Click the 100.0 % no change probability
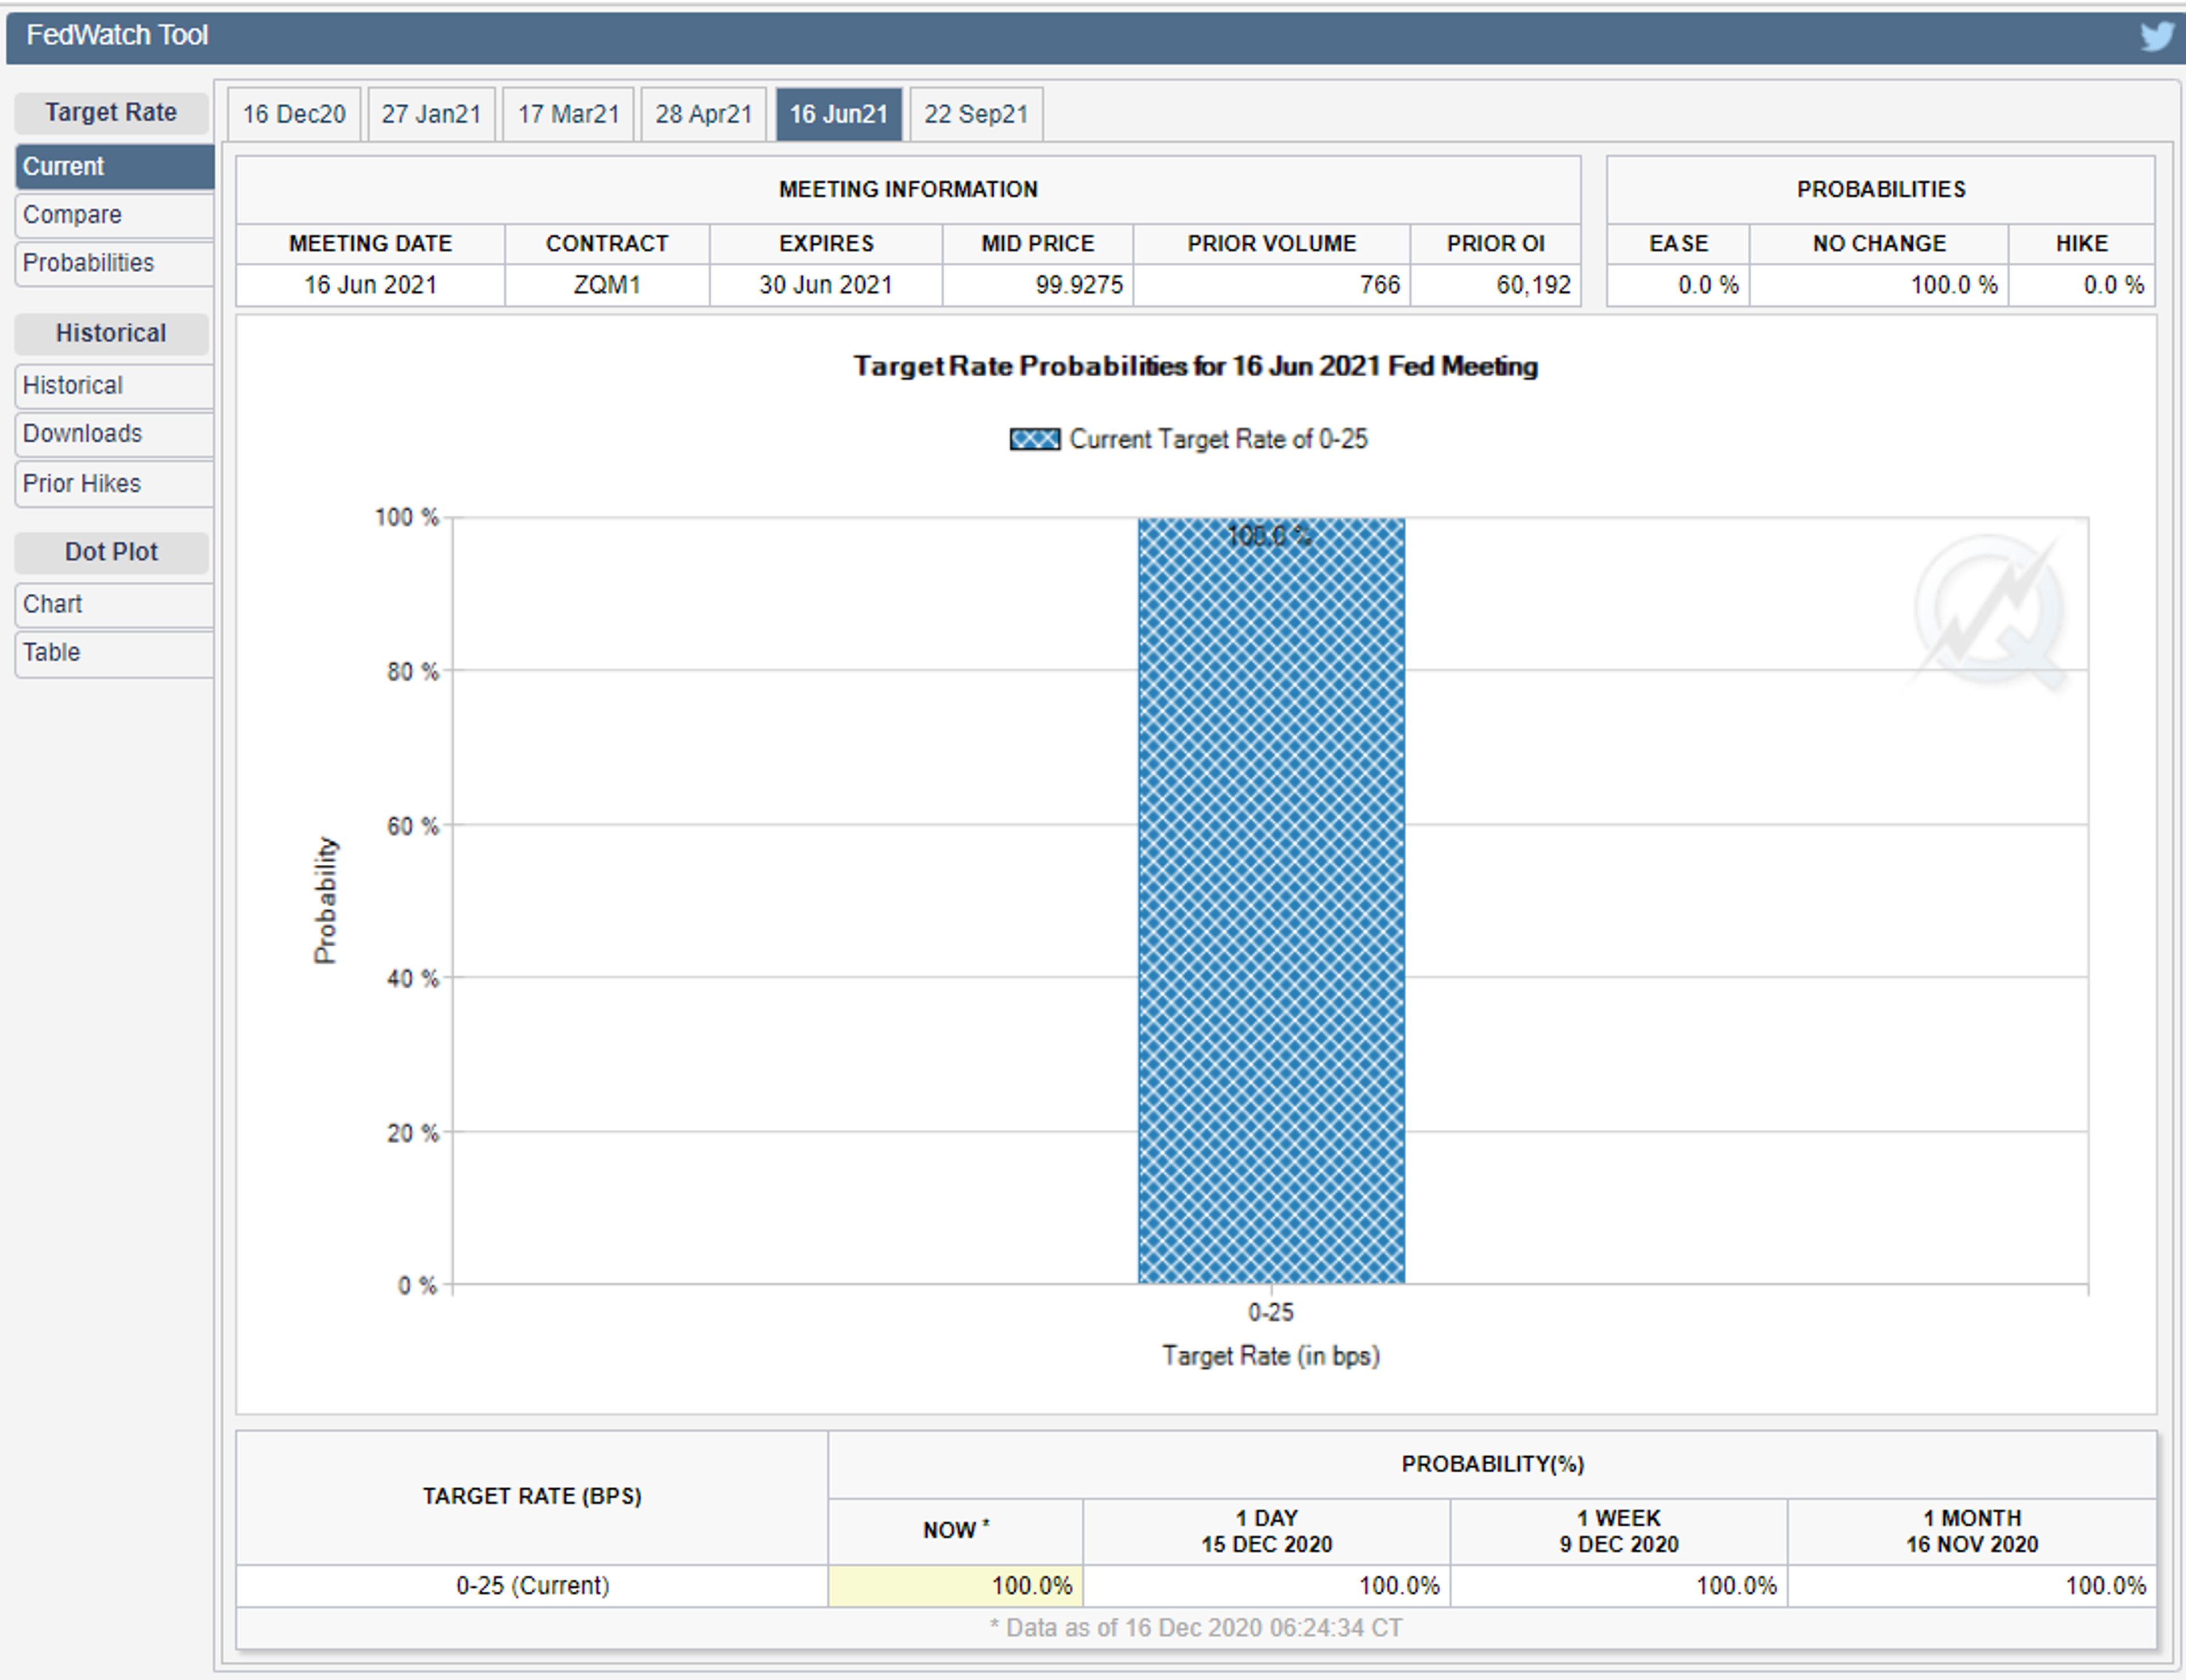 tap(1954, 285)
